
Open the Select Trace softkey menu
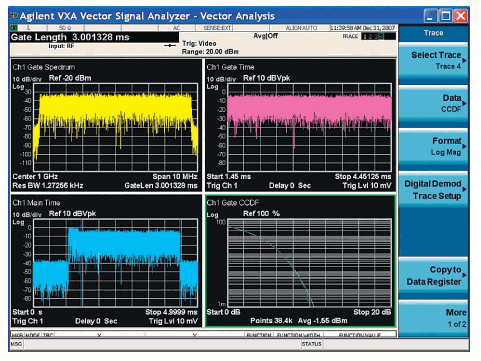tap(434, 60)
